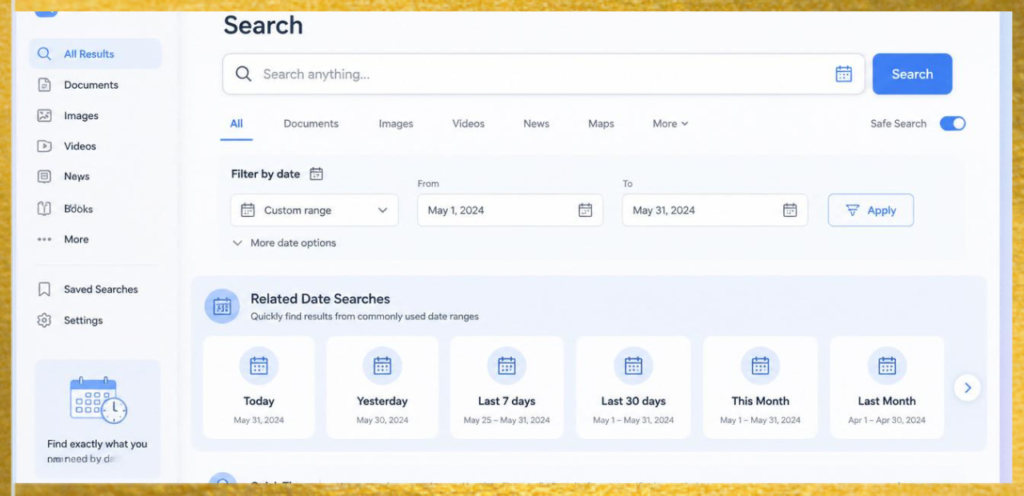Image resolution: width=1024 pixels, height=496 pixels.
Task: Switch to the Videos tab
Action: 468,123
